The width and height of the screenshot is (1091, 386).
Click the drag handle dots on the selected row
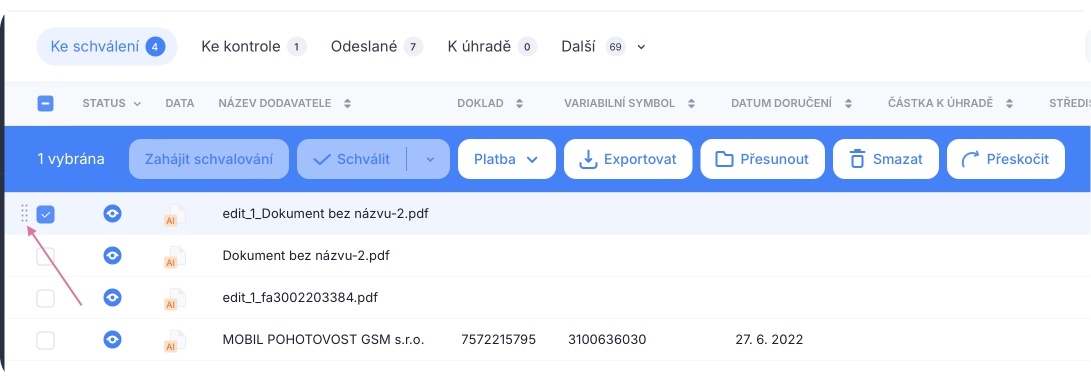click(x=25, y=214)
